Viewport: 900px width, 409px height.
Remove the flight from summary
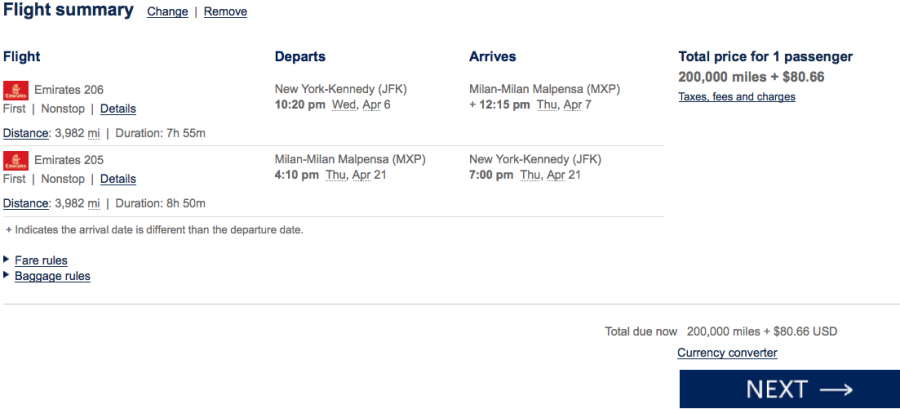coord(225,12)
